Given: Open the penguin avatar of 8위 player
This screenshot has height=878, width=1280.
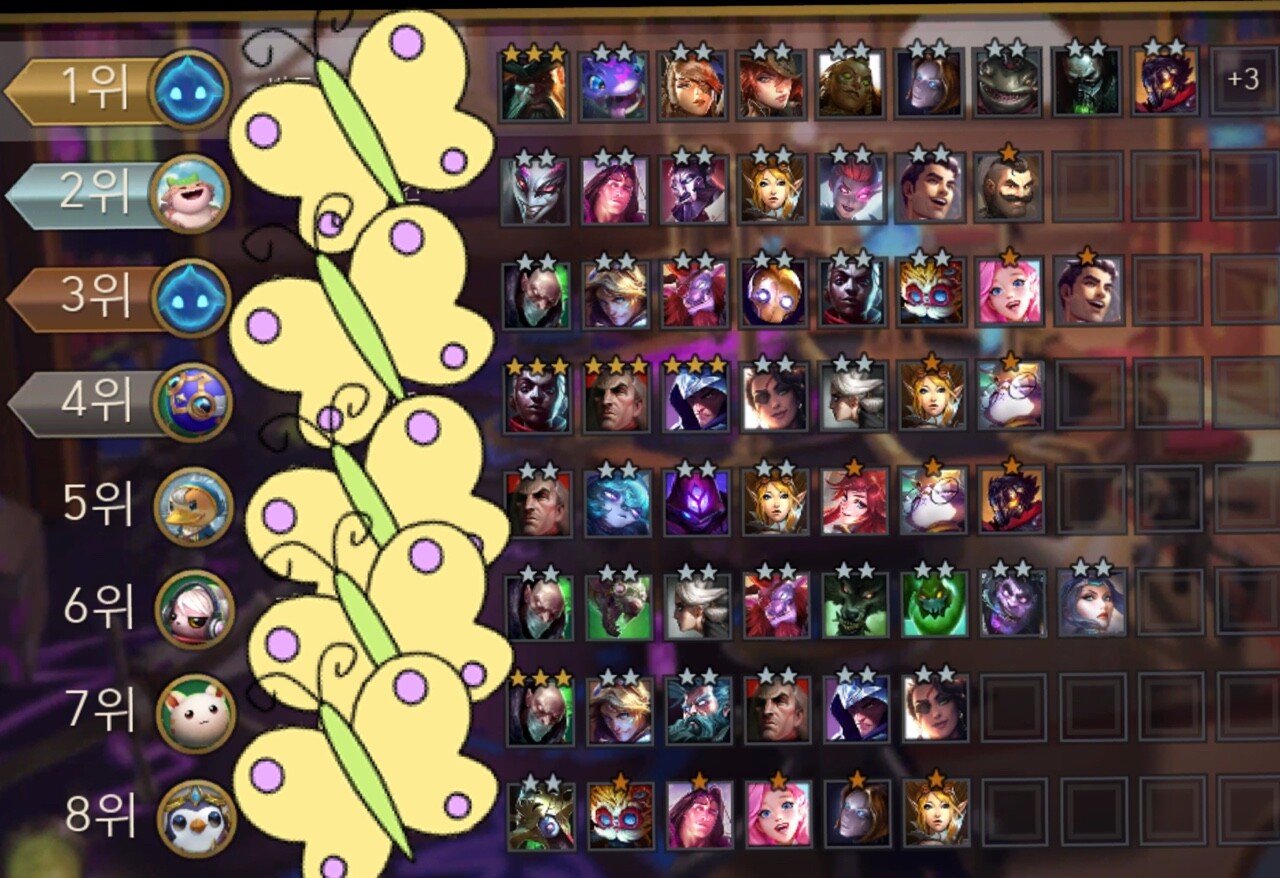Looking at the screenshot, I should click(197, 819).
